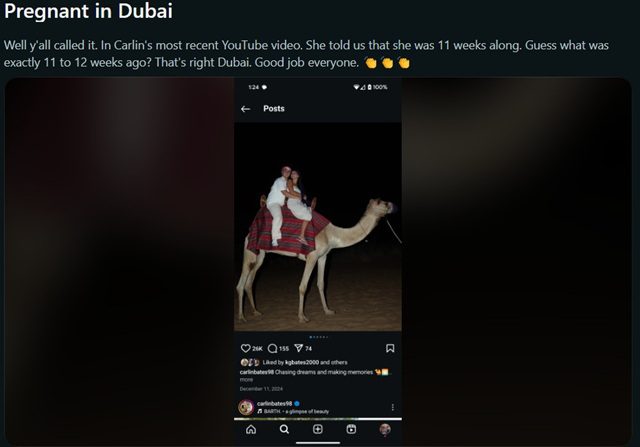The height and width of the screenshot is (447, 640).
Task: Expand the caption by clicking more
Action: click(x=246, y=380)
